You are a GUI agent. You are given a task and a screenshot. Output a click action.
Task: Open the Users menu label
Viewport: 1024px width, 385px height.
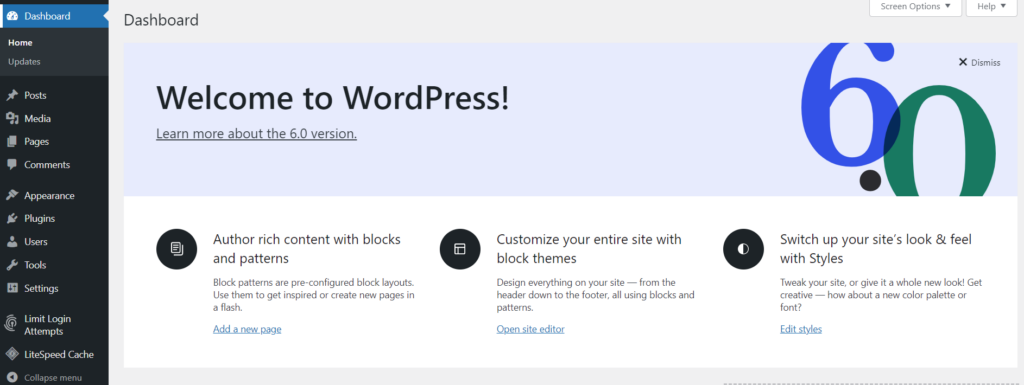click(x=36, y=241)
